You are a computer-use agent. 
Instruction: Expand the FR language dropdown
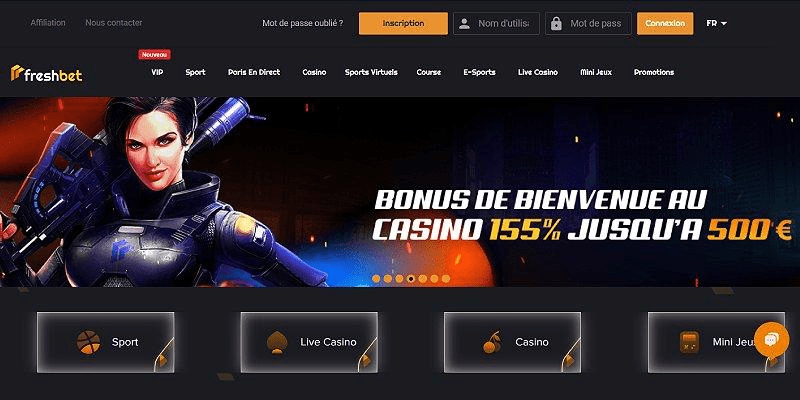(x=716, y=23)
